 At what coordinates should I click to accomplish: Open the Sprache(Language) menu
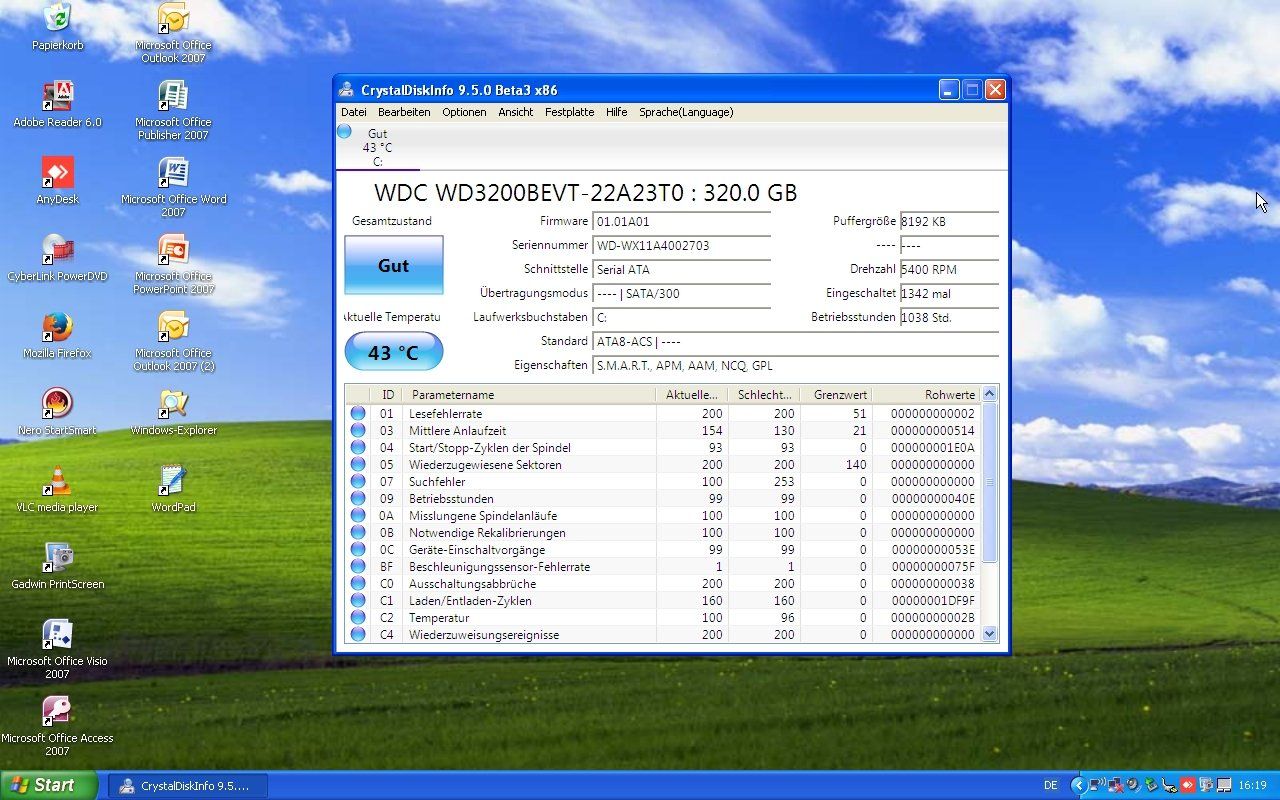coord(686,112)
